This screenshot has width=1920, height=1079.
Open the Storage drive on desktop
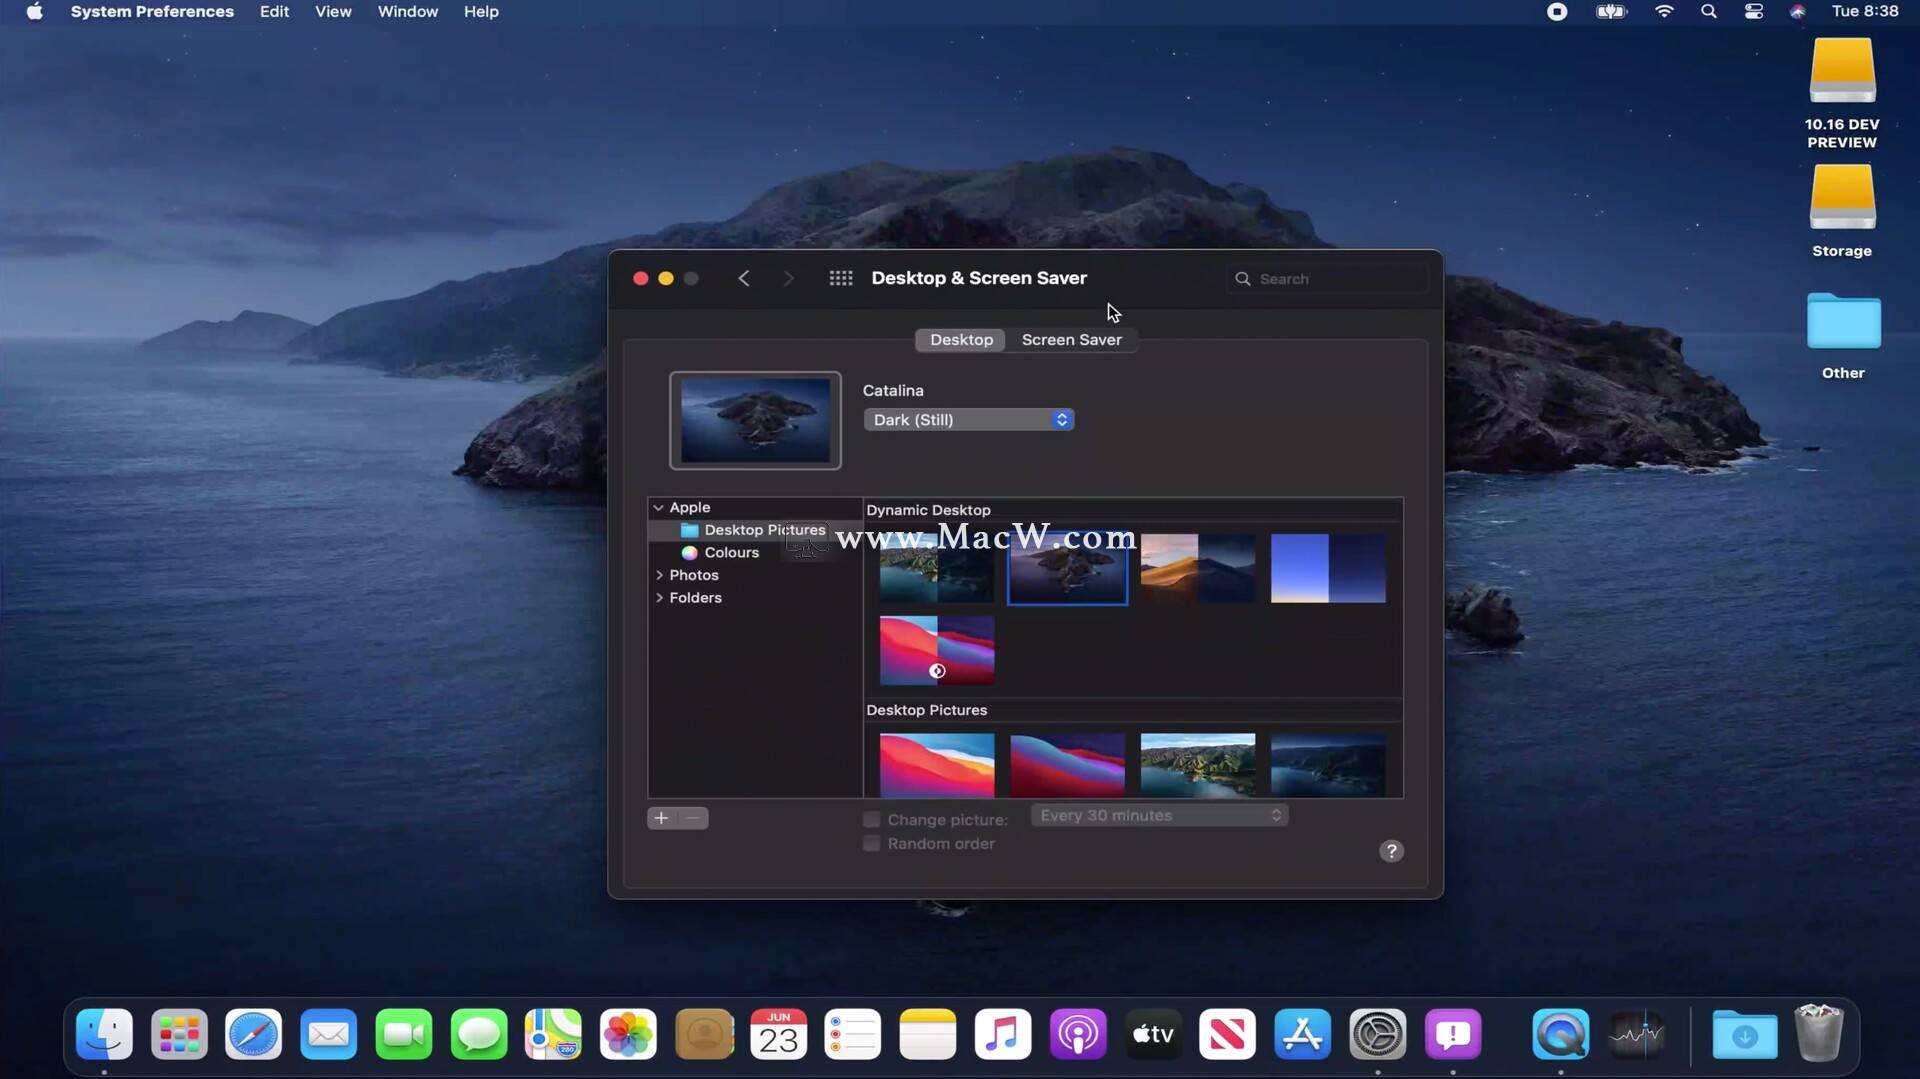click(x=1842, y=211)
